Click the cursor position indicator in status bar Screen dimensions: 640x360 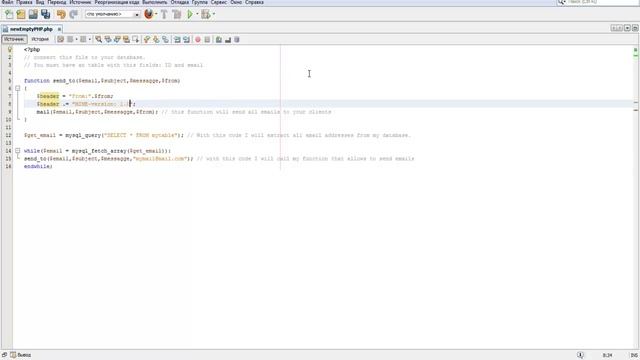[607, 355]
